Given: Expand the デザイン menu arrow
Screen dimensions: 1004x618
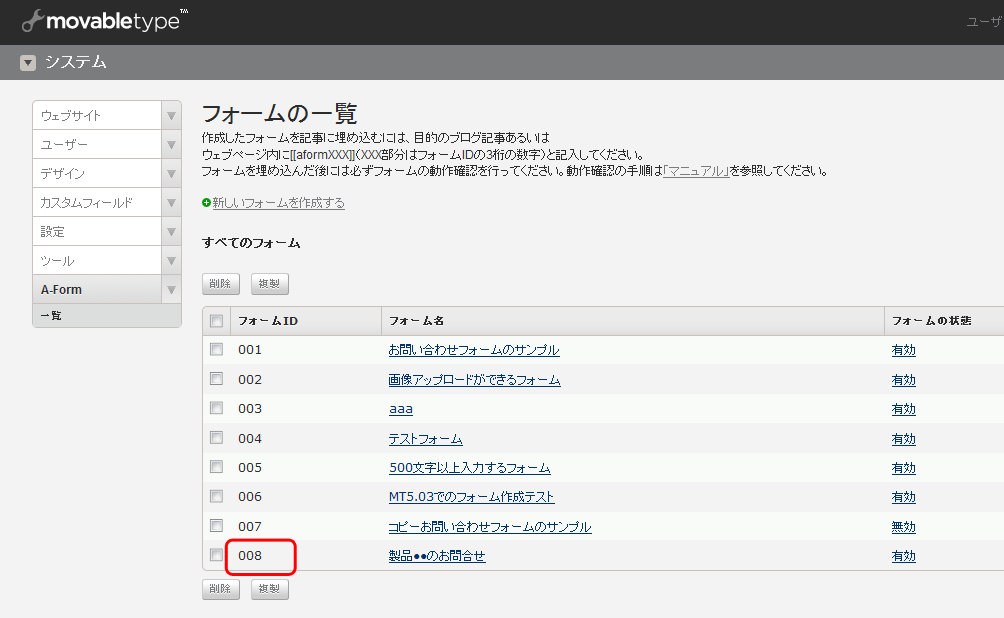Looking at the screenshot, I should [171, 174].
